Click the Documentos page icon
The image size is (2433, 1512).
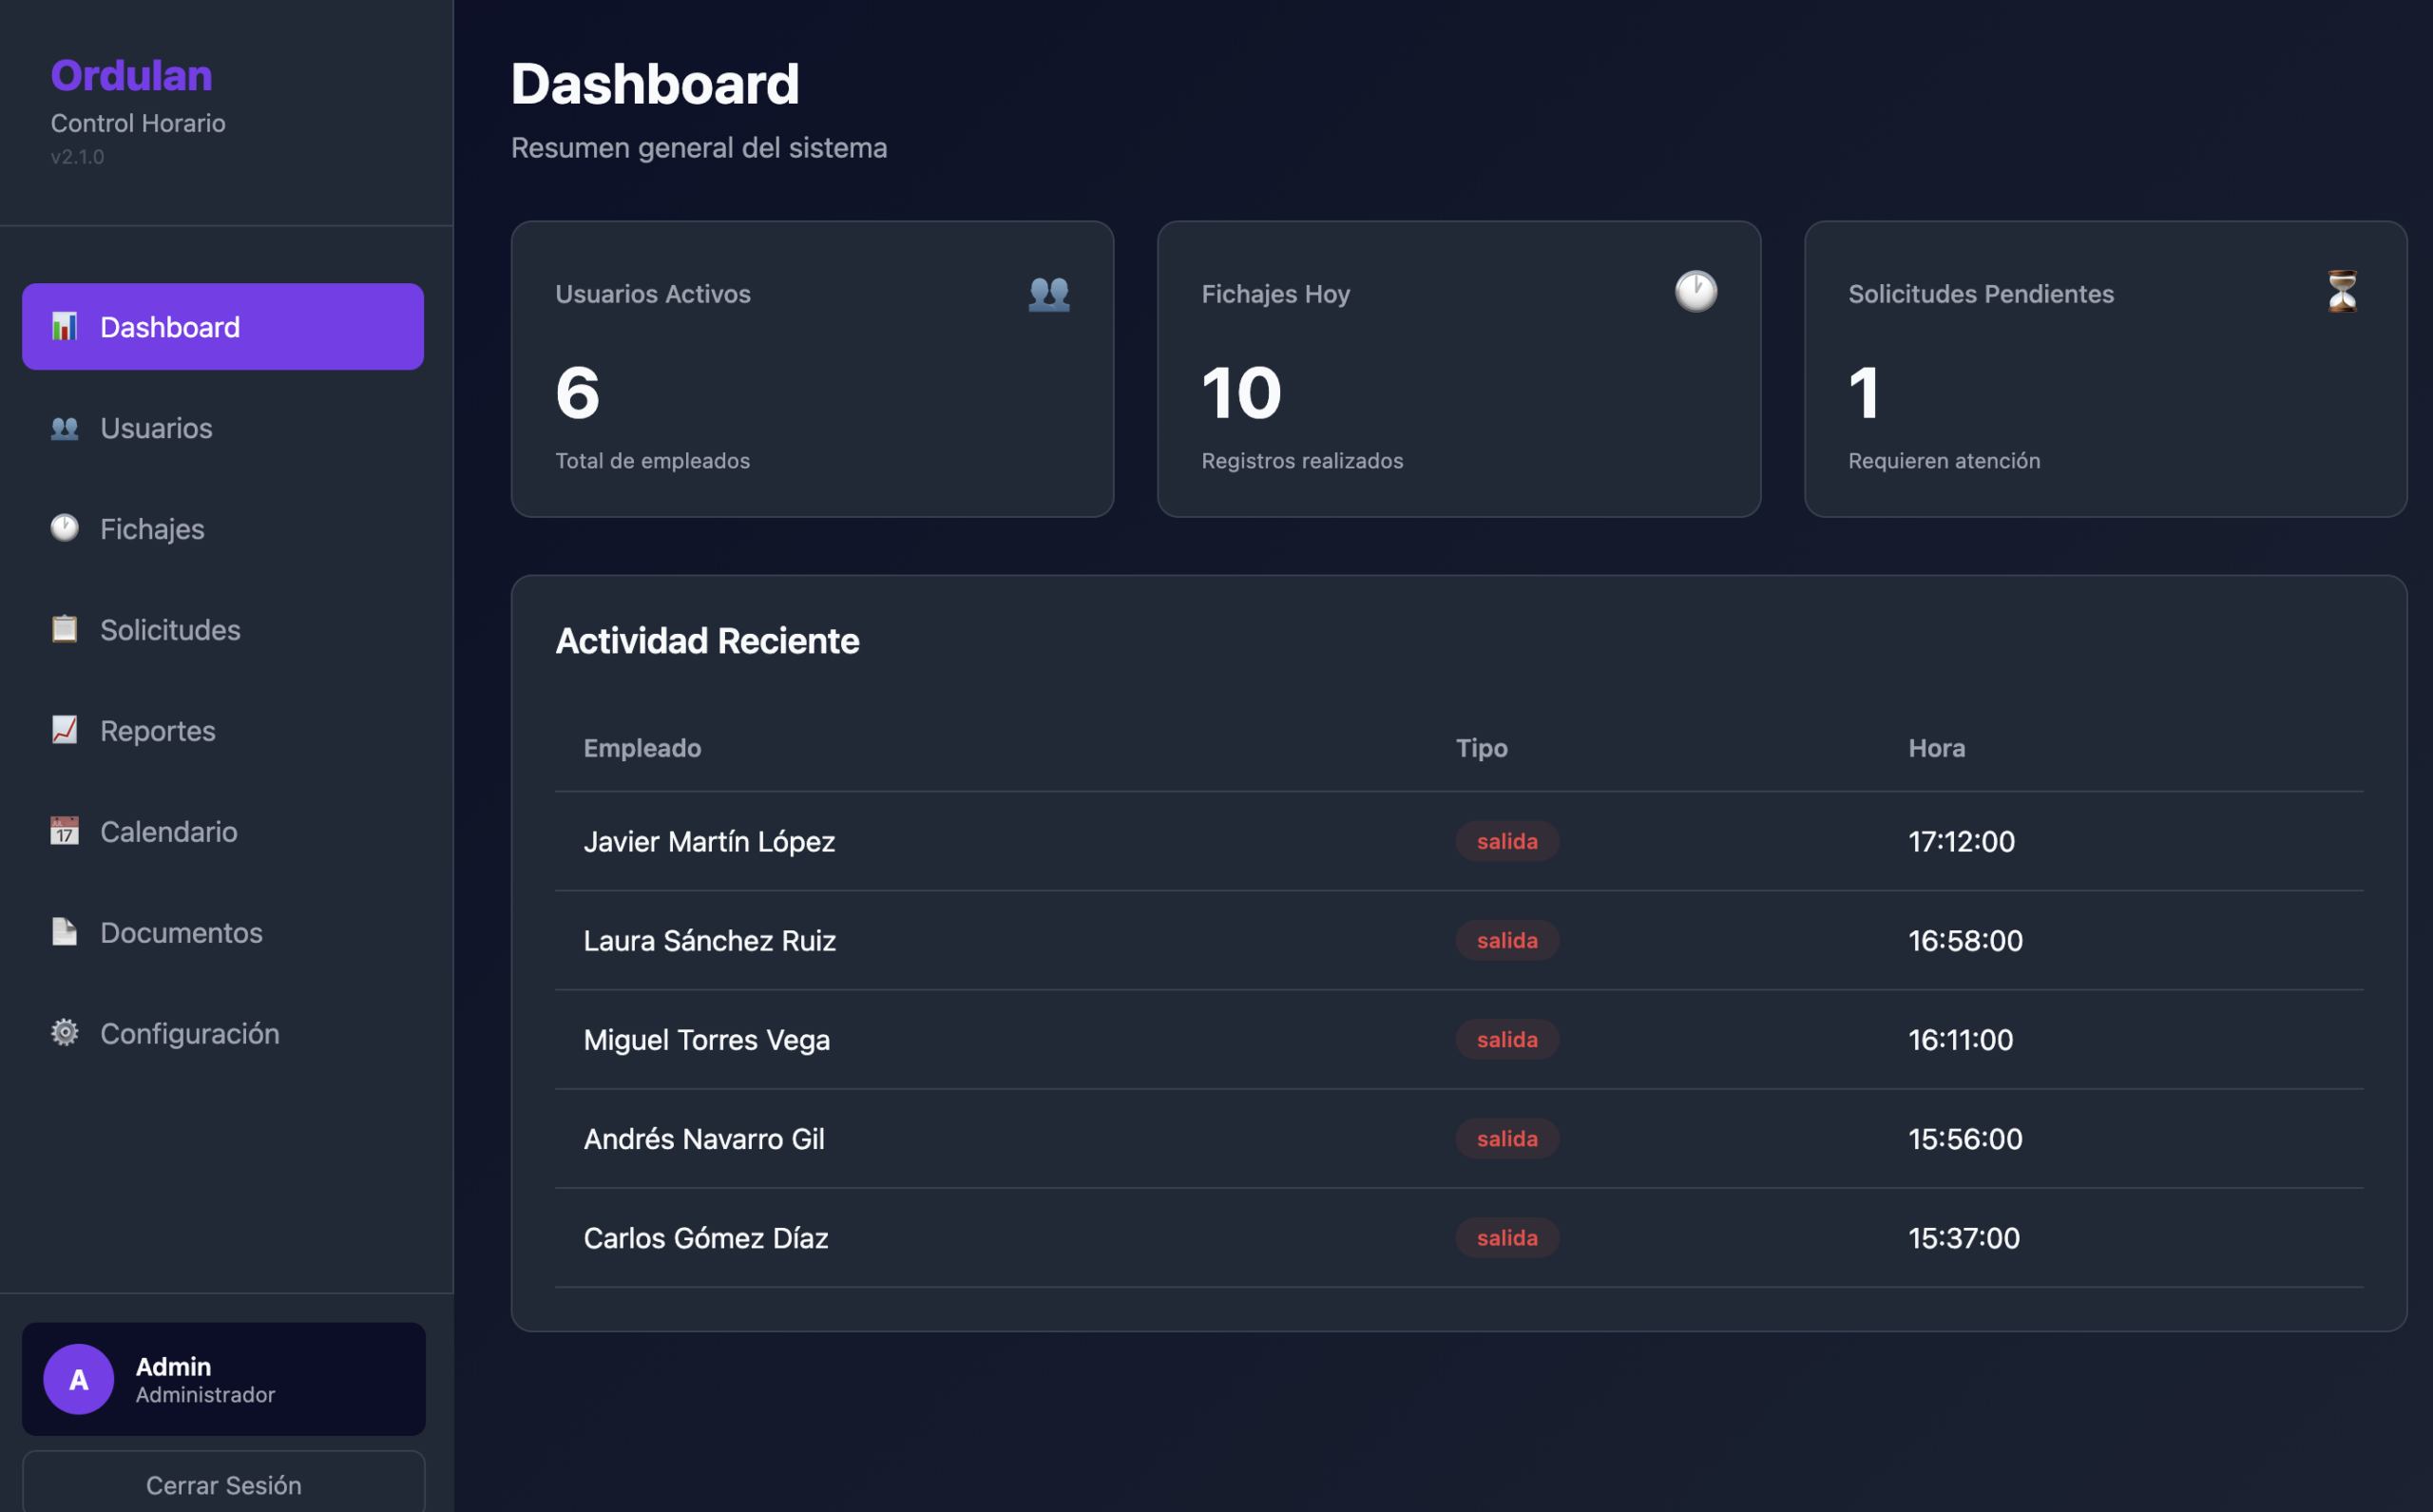64,932
